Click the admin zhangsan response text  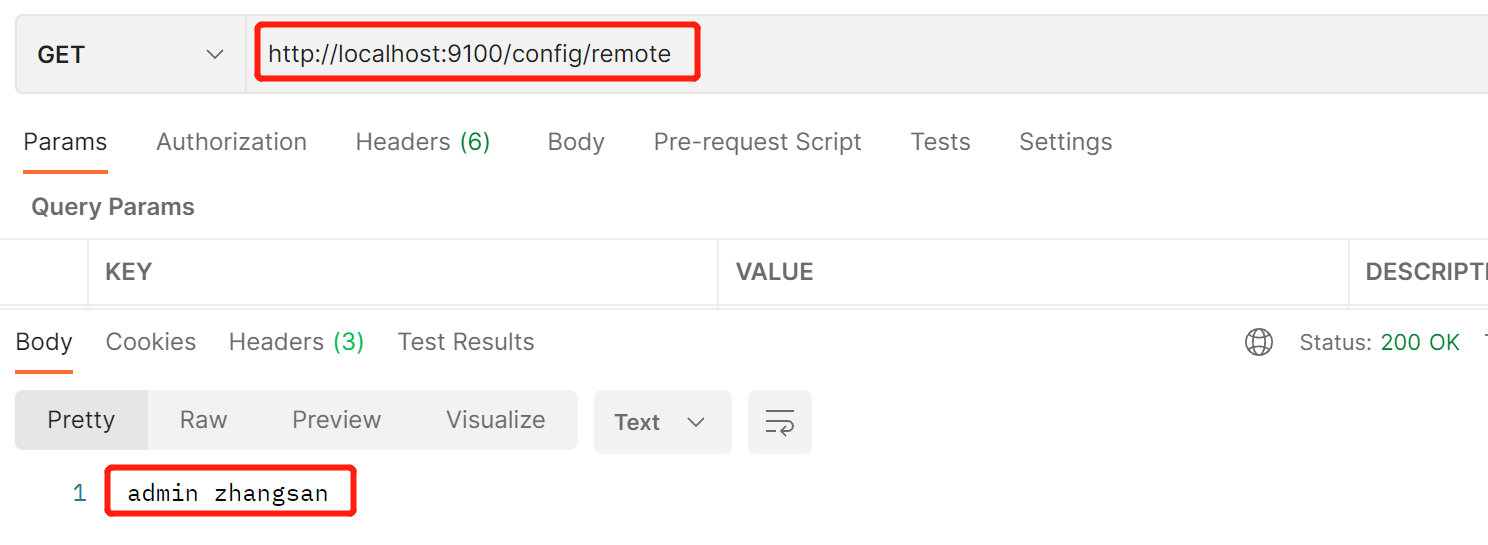click(x=228, y=492)
